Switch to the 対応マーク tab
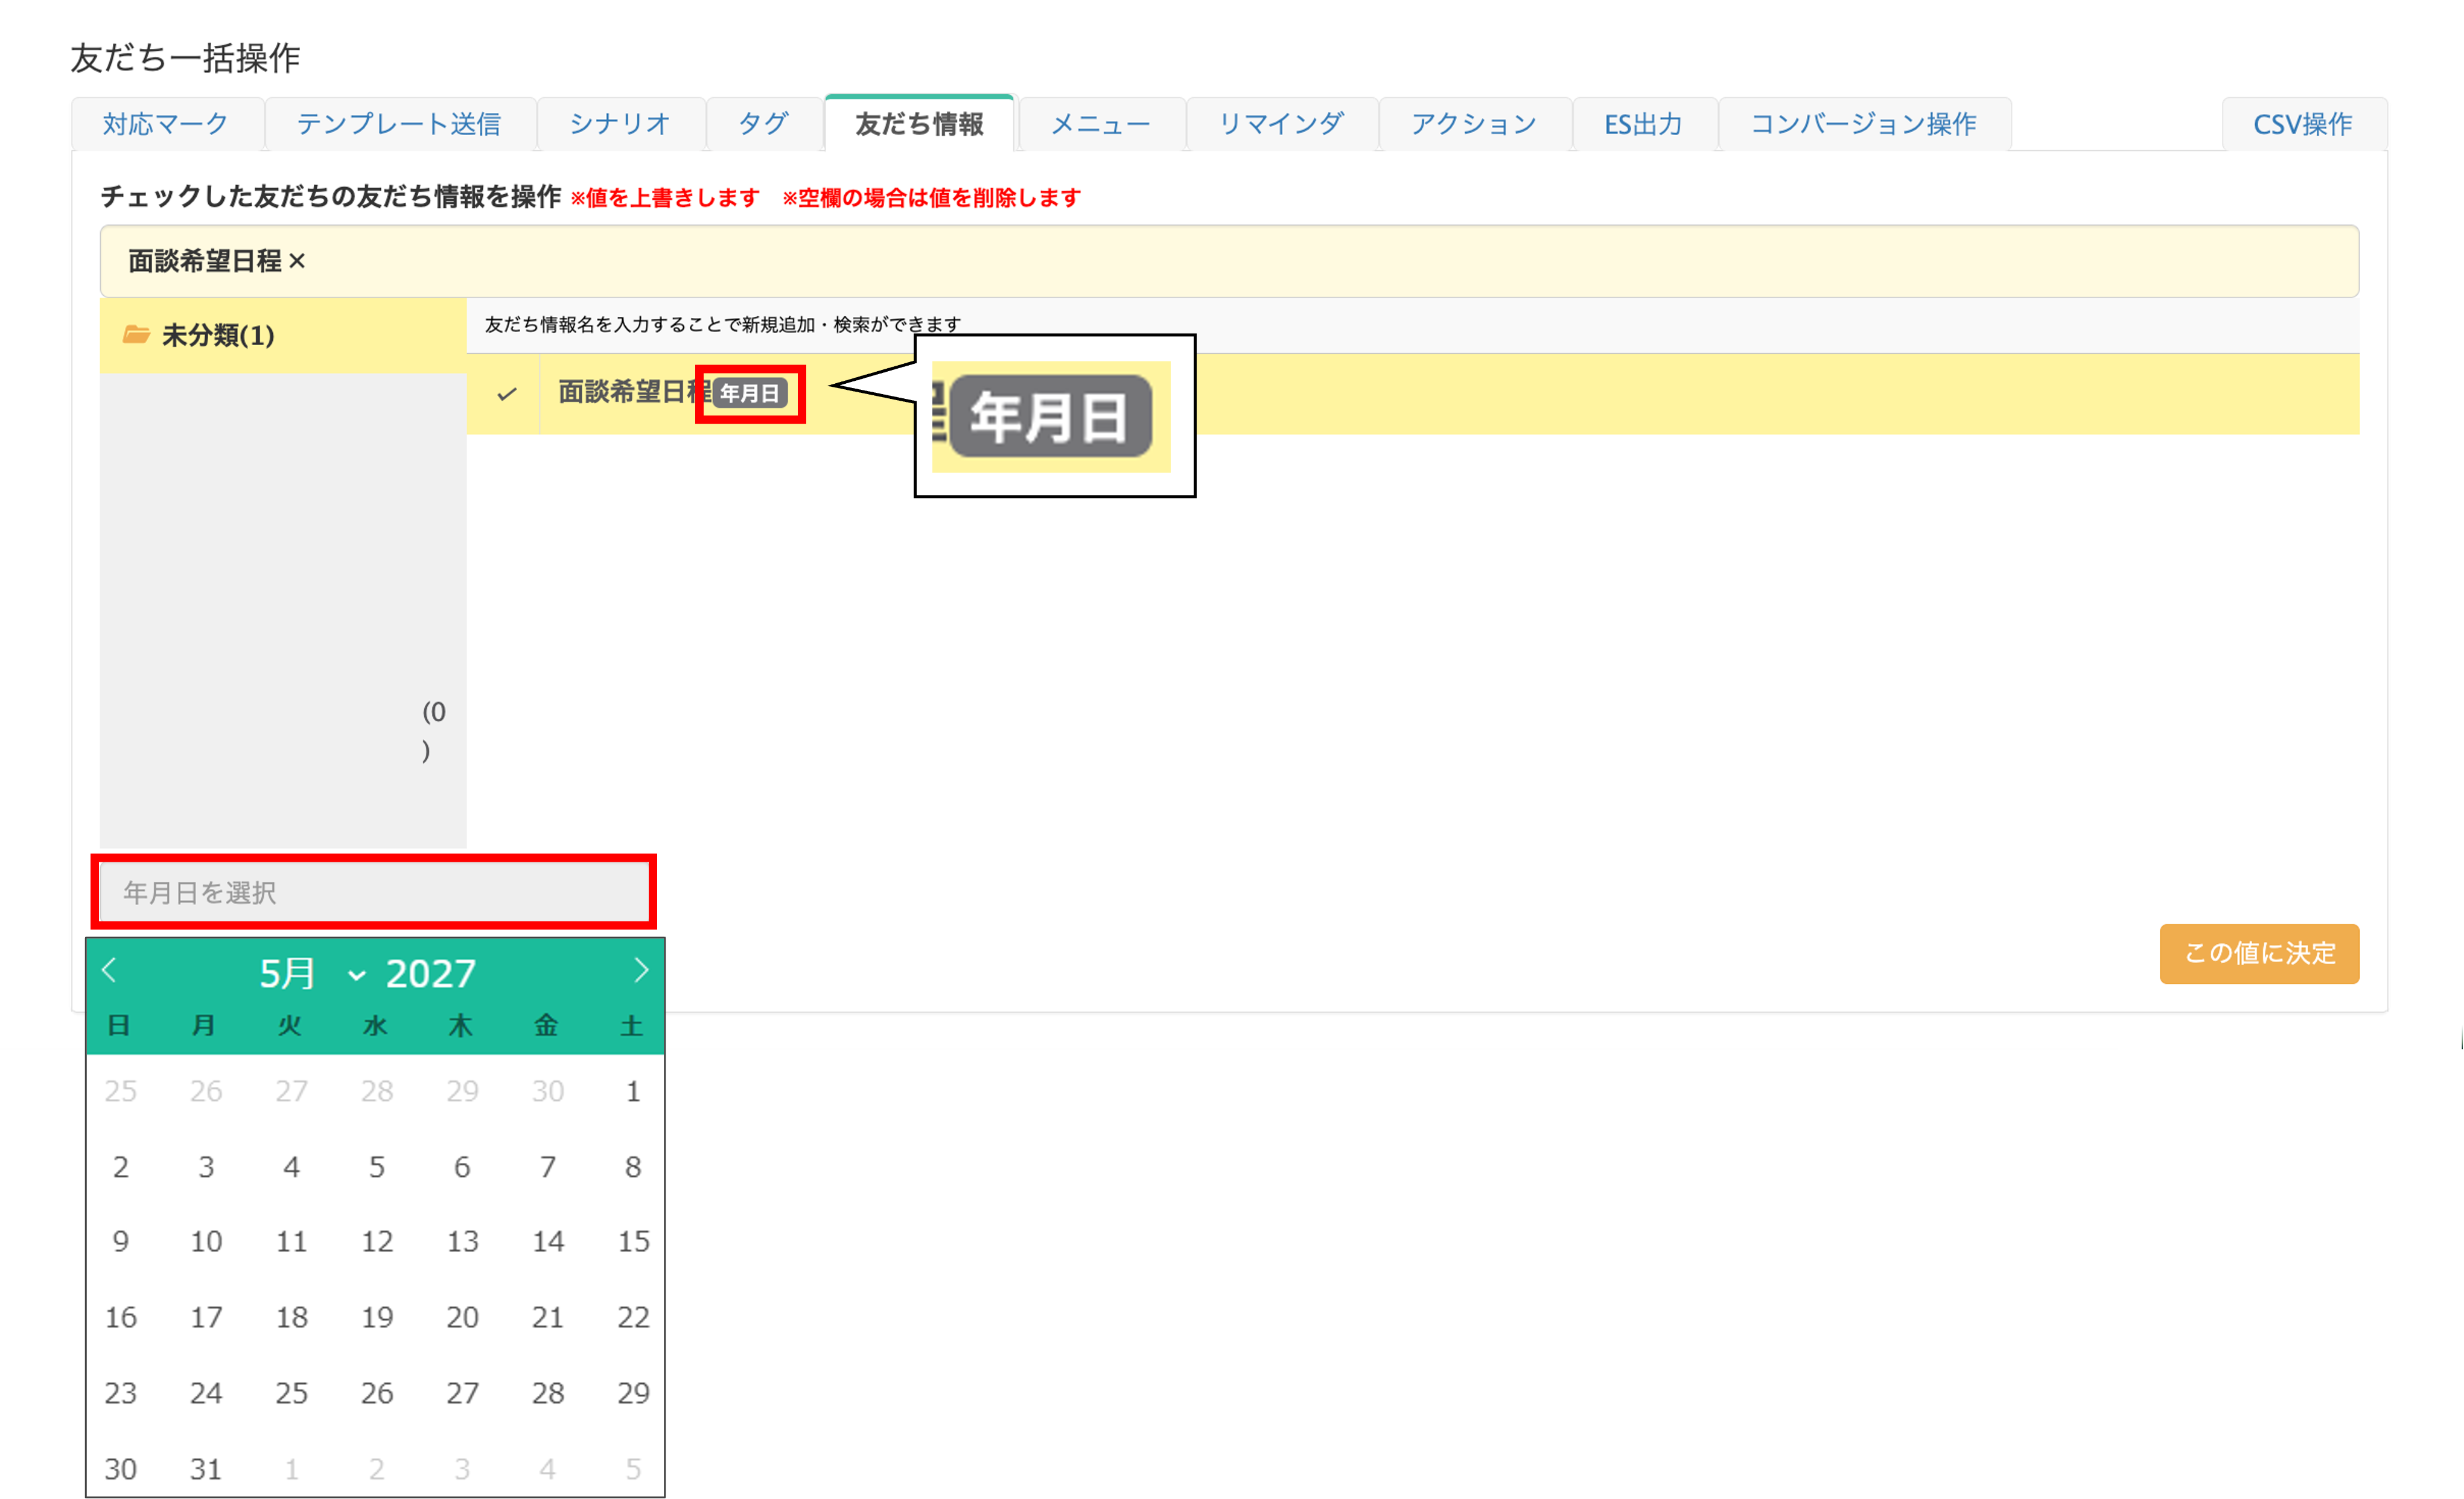Screen dimensions: 2464x1499 click(166, 124)
